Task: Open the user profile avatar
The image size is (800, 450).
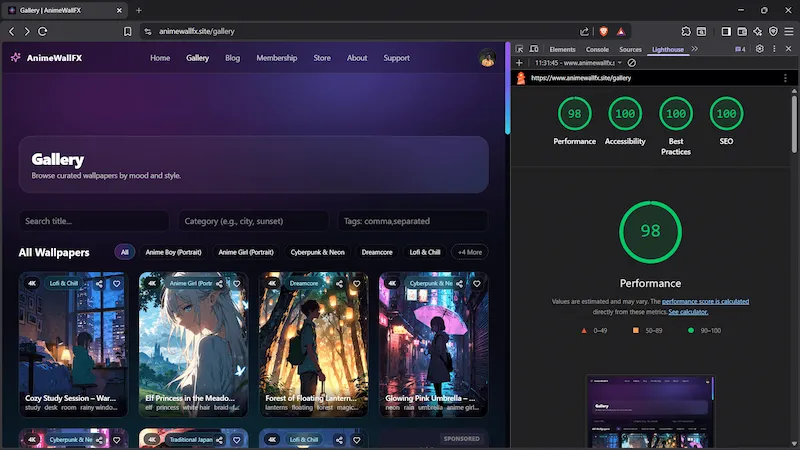Action: pyautogui.click(x=487, y=58)
